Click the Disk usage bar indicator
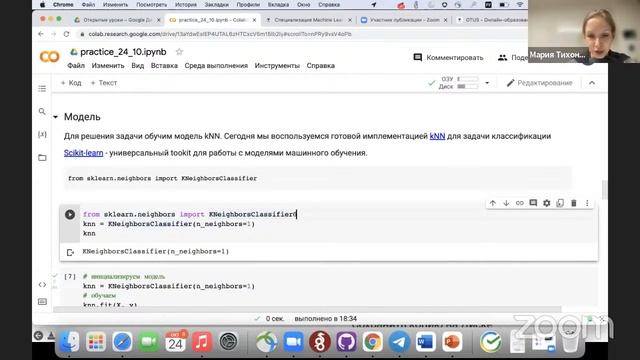 467,86
